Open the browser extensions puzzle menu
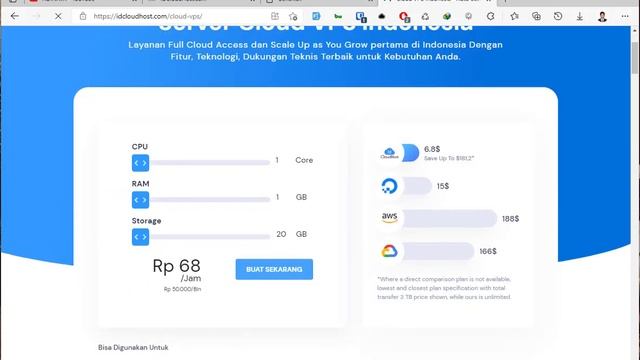 pyautogui.click(x=491, y=16)
